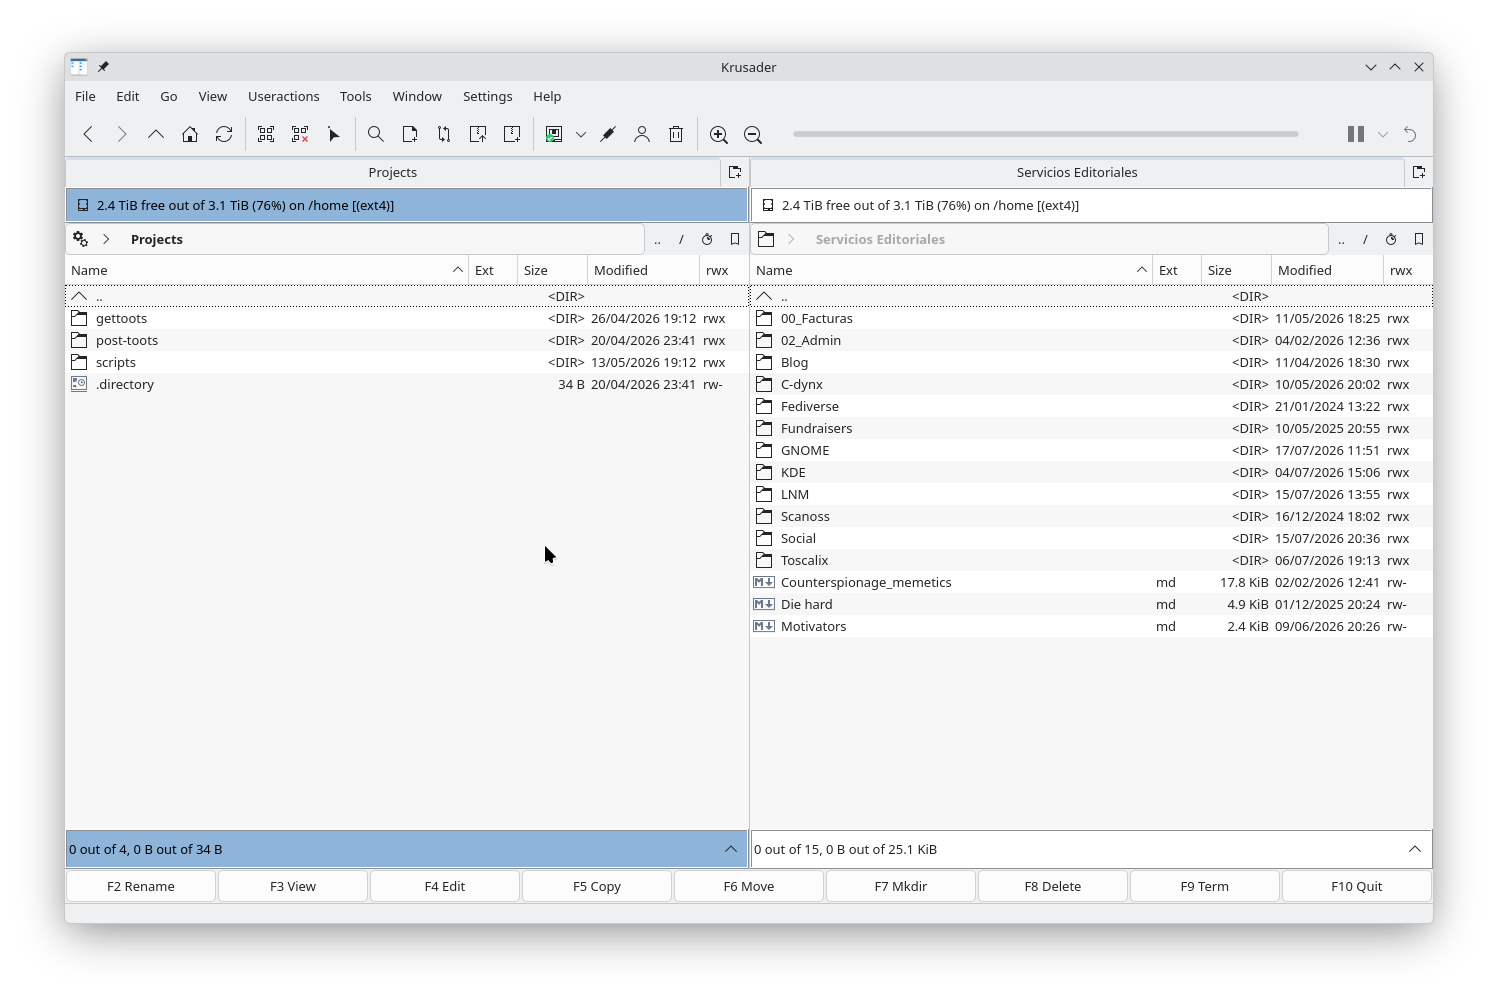Click the toolbar progress slider bar
This screenshot has width=1498, height=1000.
click(1046, 134)
